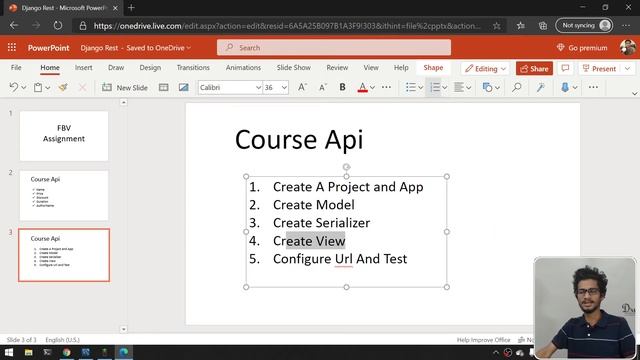Open Chrome from the taskbar
Screen dimensions: 640x360
click(x=67, y=352)
